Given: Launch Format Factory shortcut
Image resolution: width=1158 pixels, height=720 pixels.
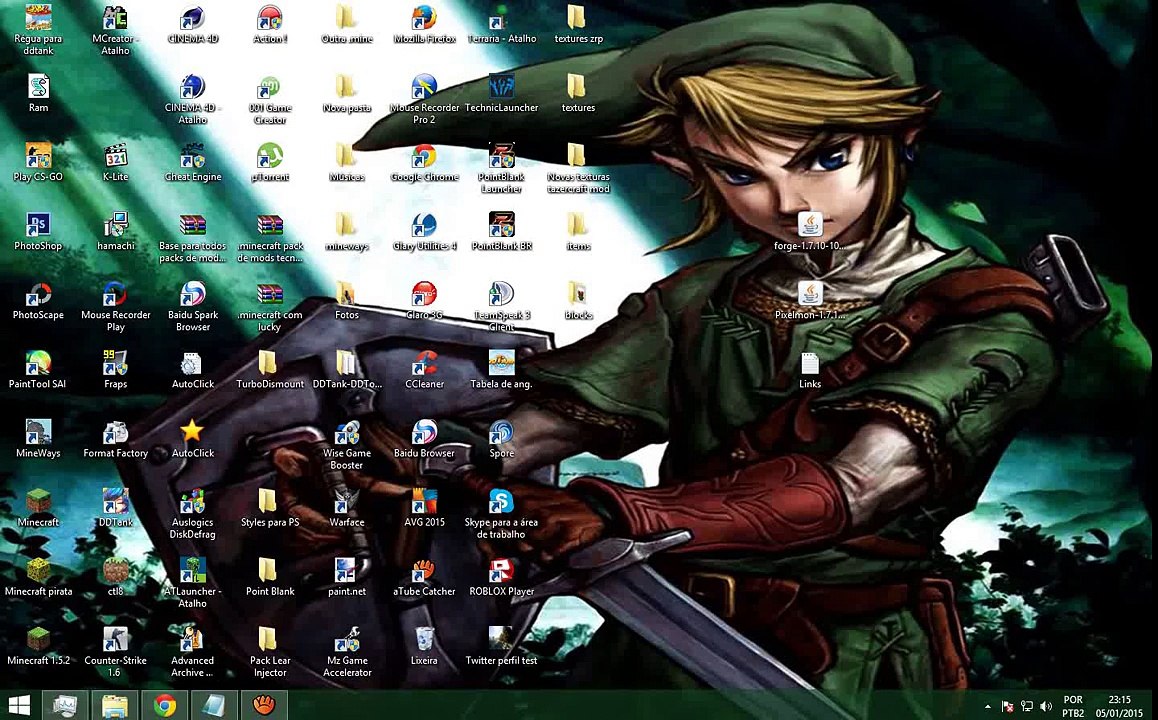Looking at the screenshot, I should point(115,432).
